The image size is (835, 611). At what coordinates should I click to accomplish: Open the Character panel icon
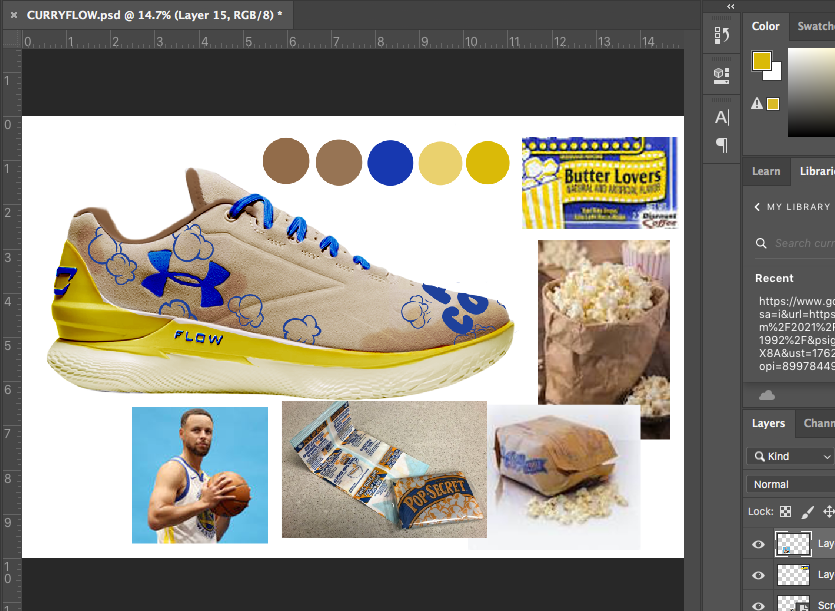pyautogui.click(x=722, y=117)
